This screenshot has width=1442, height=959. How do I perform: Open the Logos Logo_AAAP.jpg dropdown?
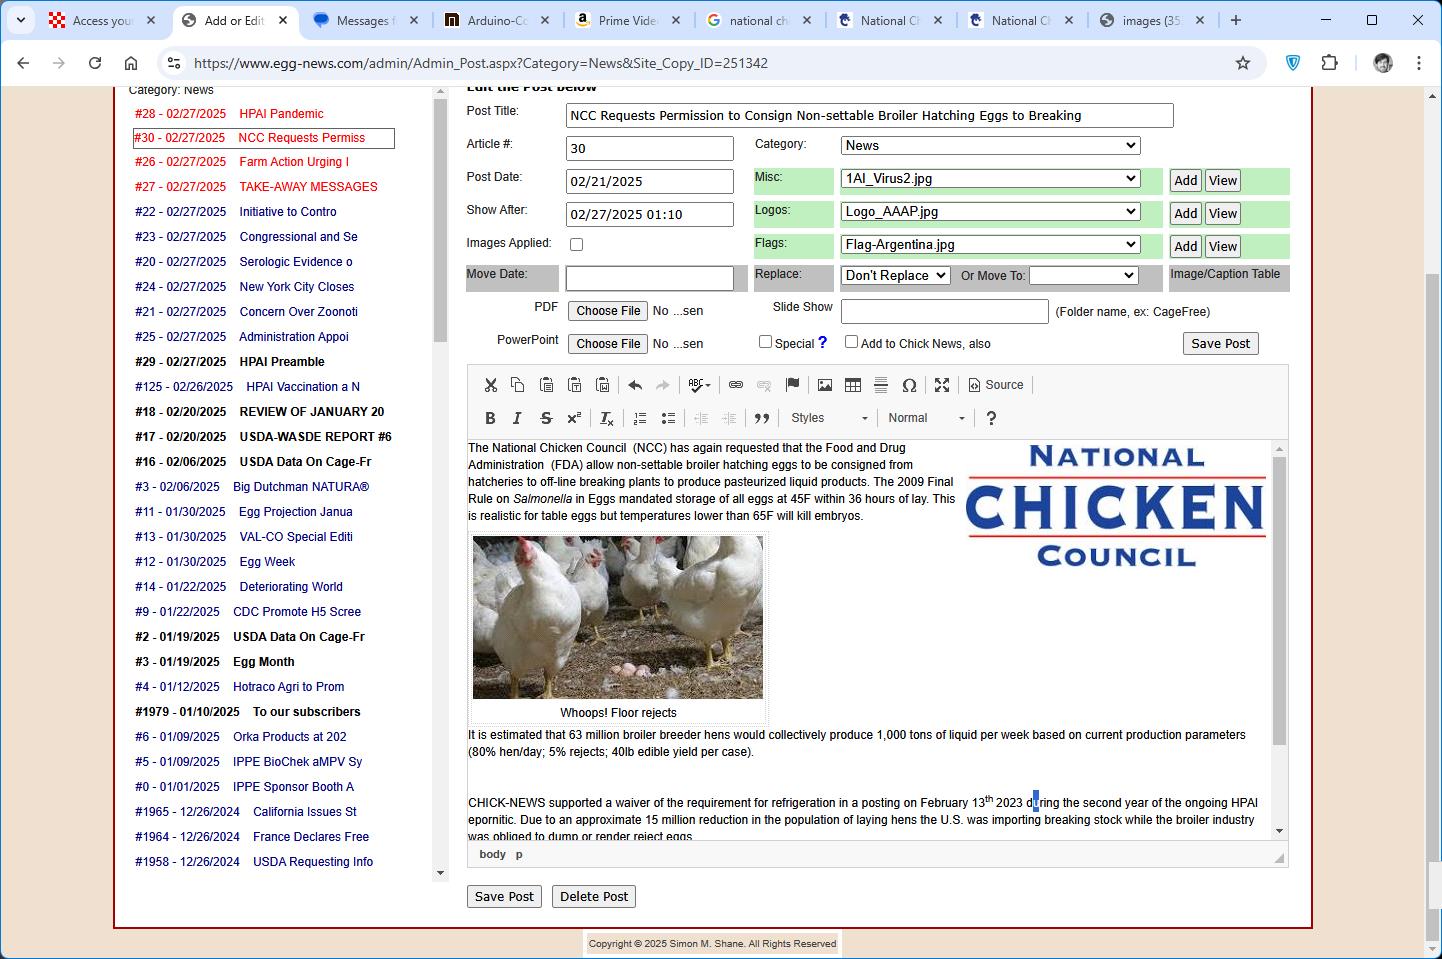[990, 212]
